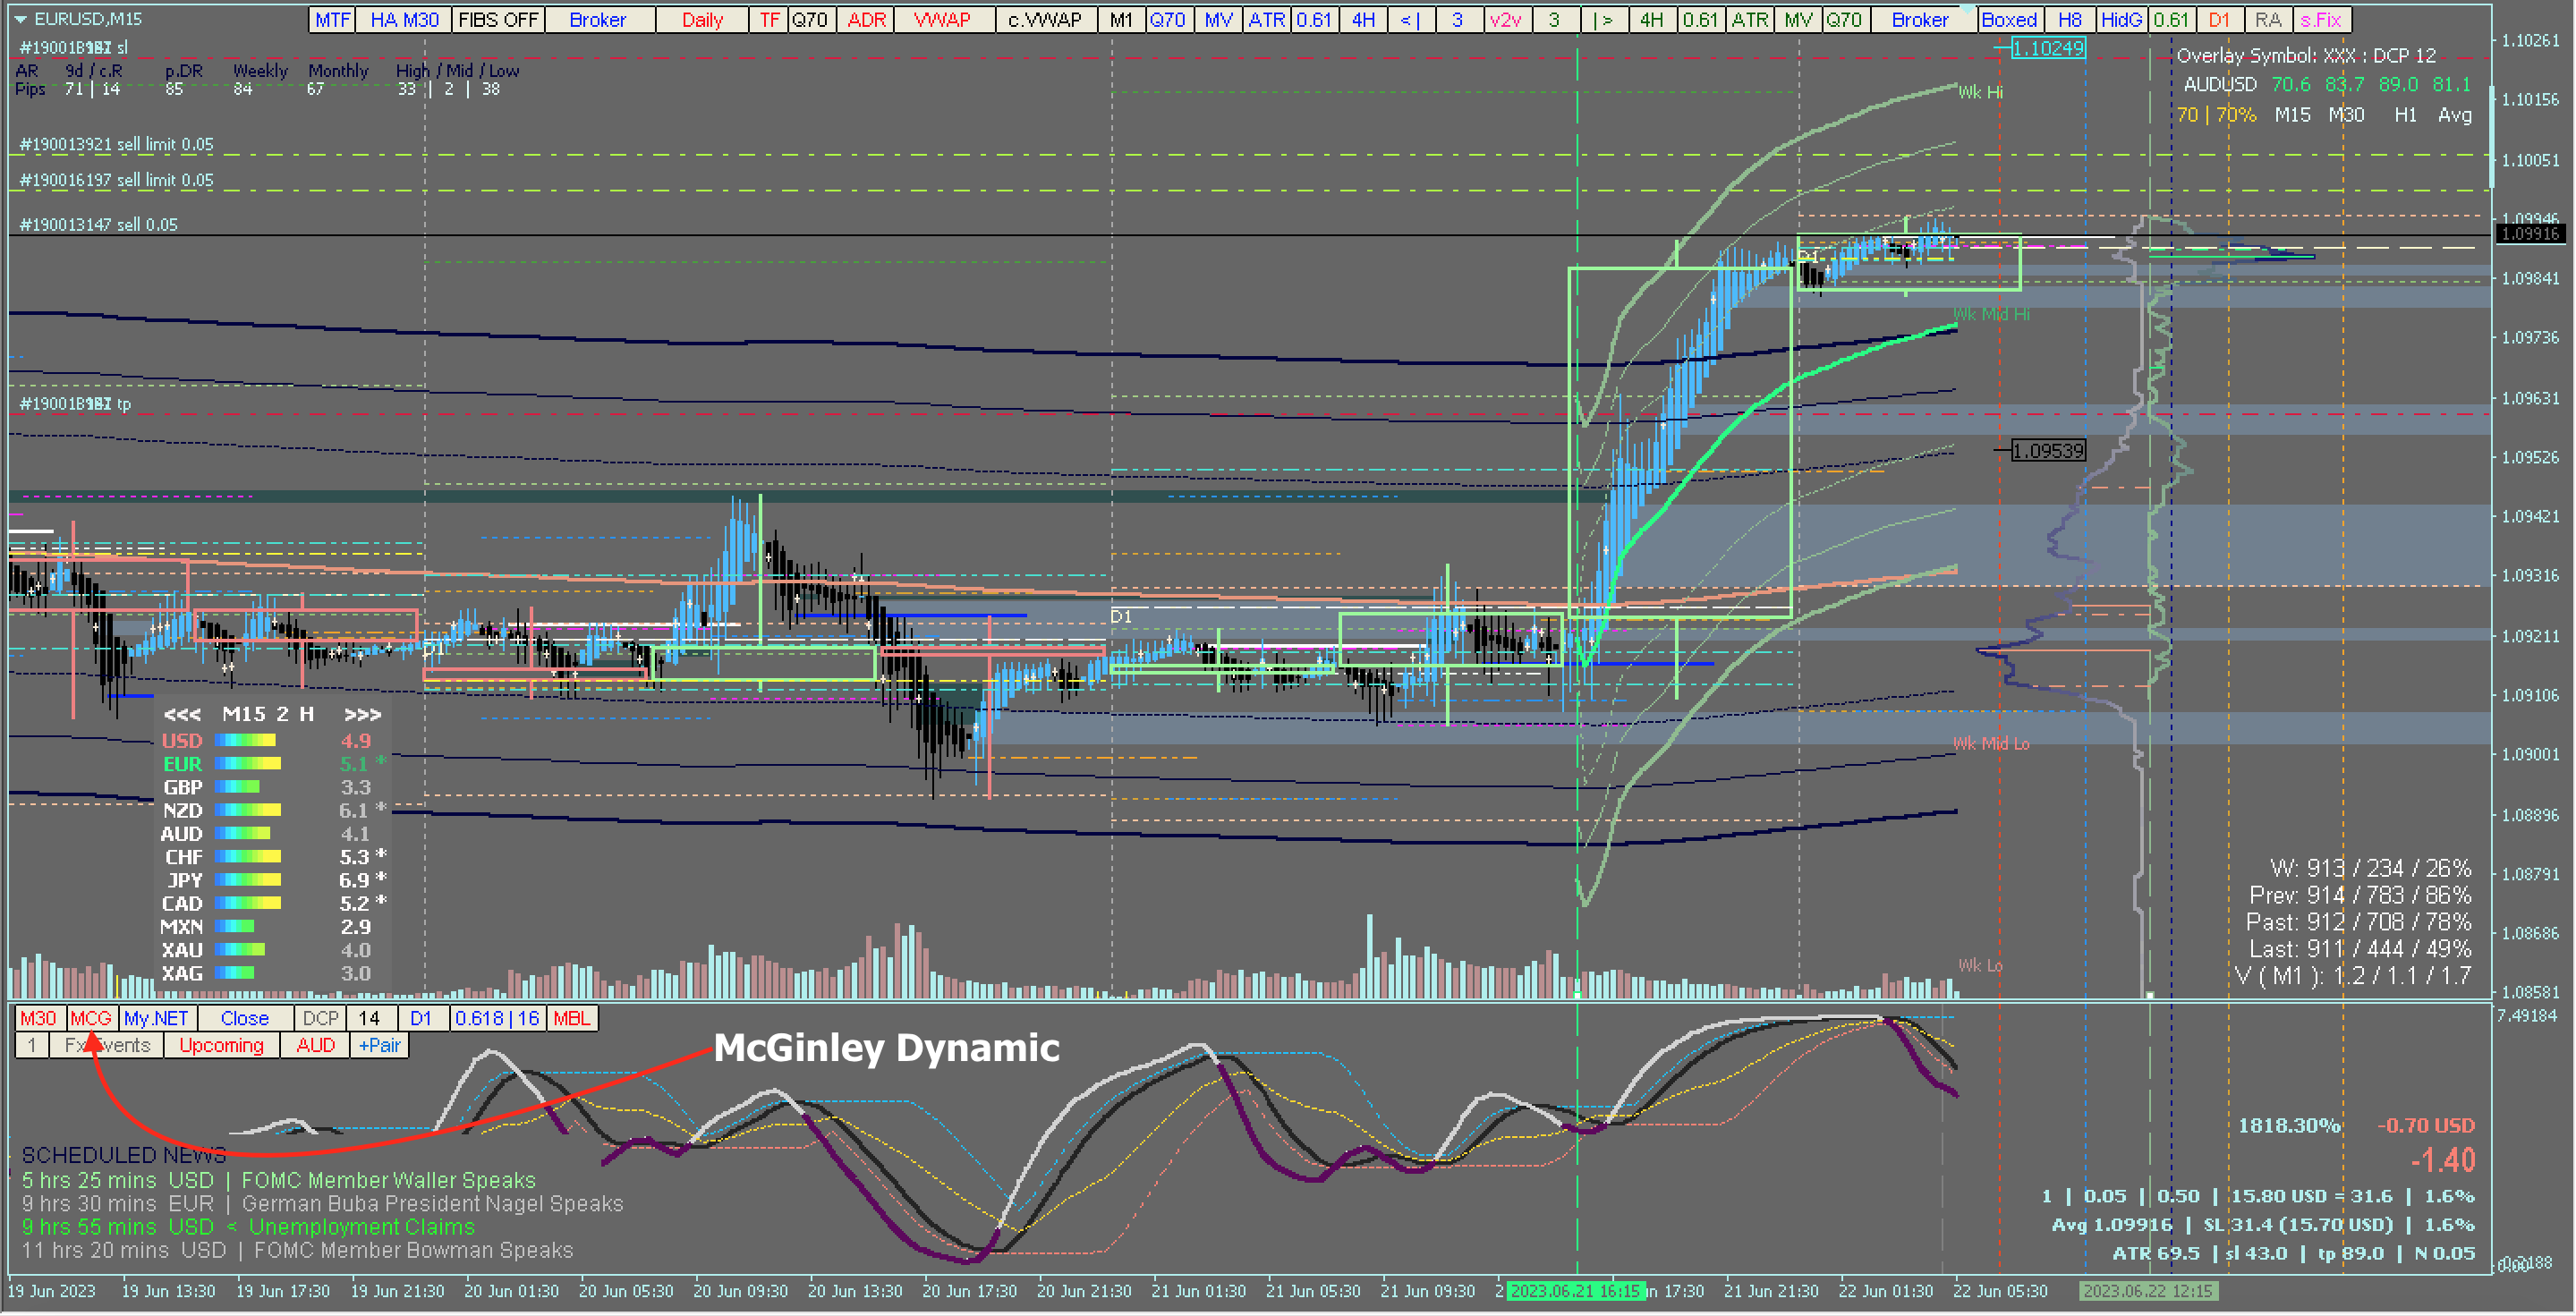The width and height of the screenshot is (2576, 1316).
Task: Toggle the Boxed display button
Action: coord(2009,19)
